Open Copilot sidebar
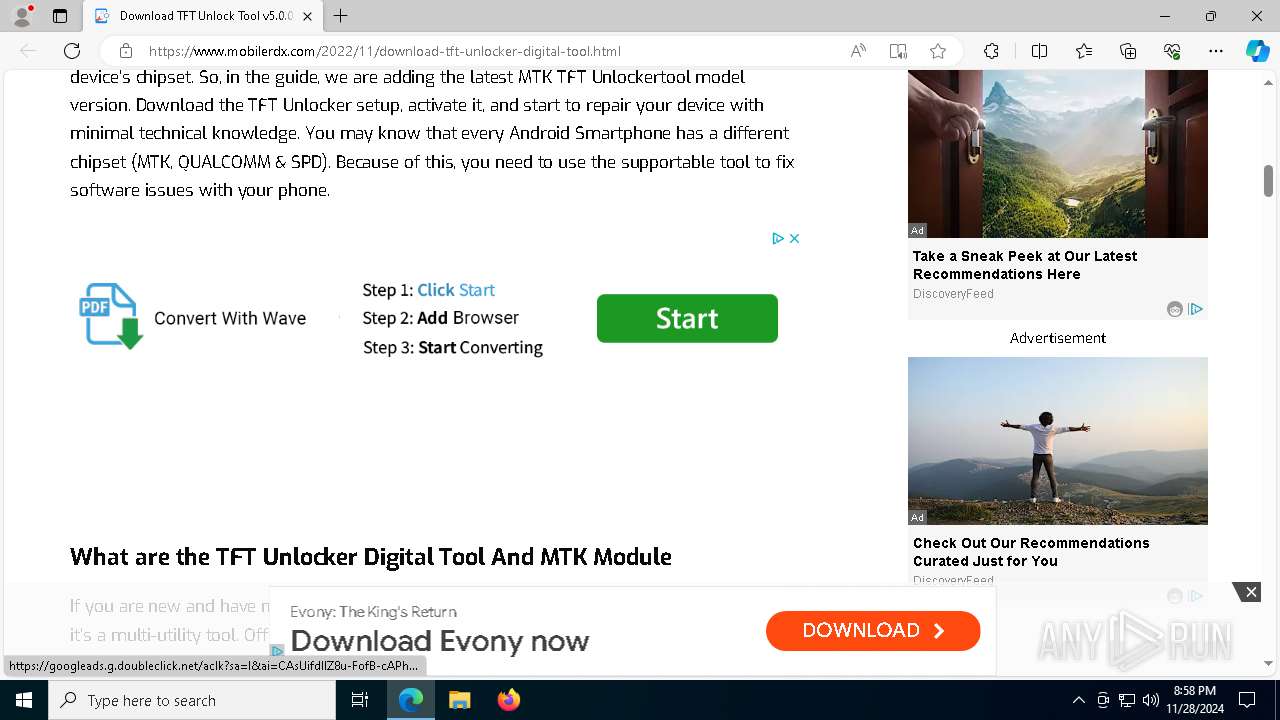This screenshot has height=720, width=1280. click(1257, 51)
